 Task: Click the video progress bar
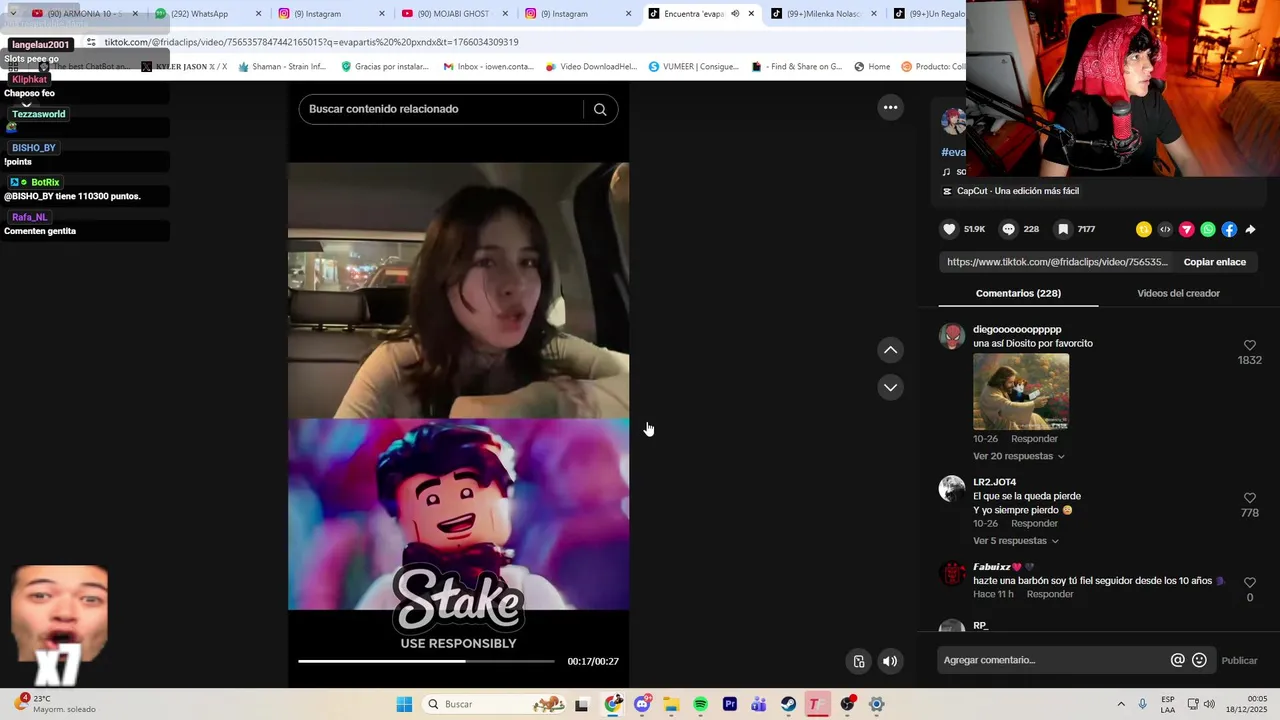pyautogui.click(x=426, y=661)
